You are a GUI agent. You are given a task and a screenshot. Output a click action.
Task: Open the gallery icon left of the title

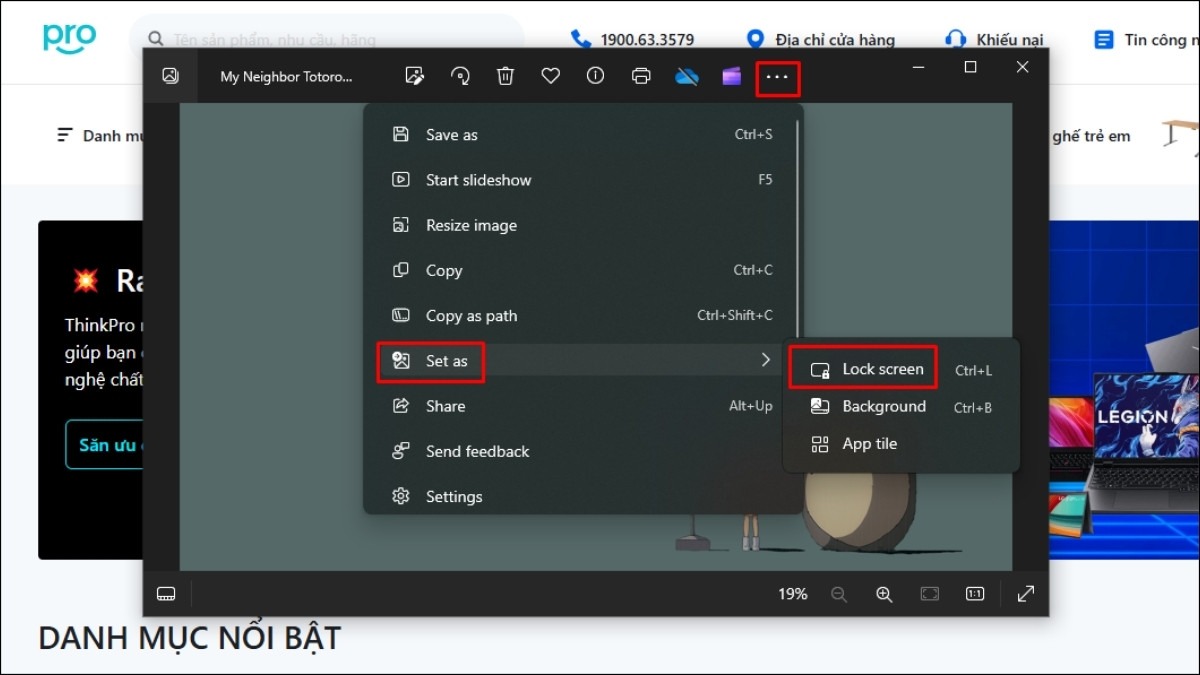[x=170, y=76]
